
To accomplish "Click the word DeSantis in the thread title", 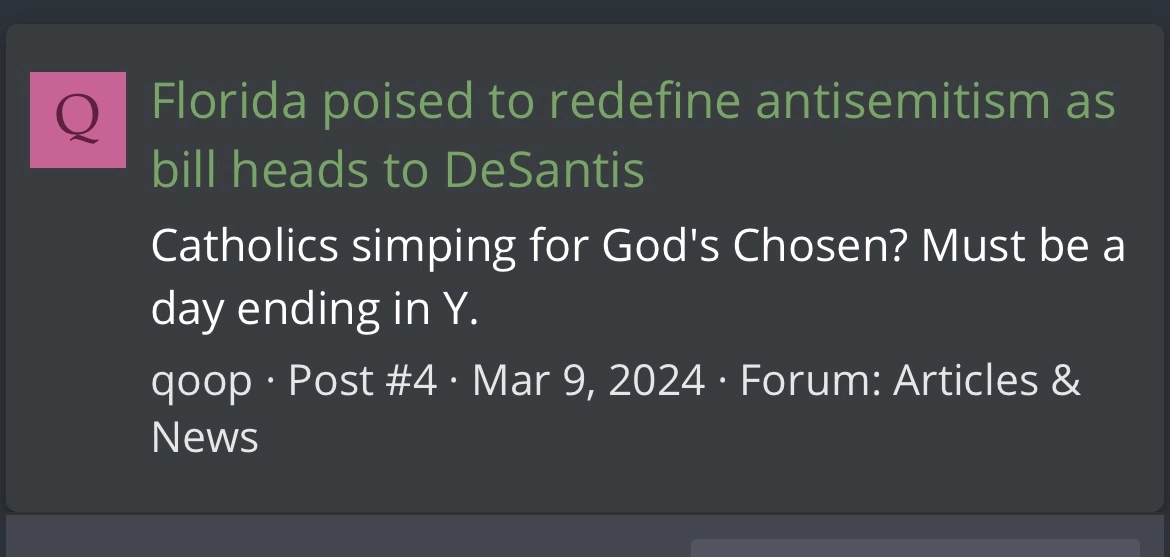I will tap(545, 169).
